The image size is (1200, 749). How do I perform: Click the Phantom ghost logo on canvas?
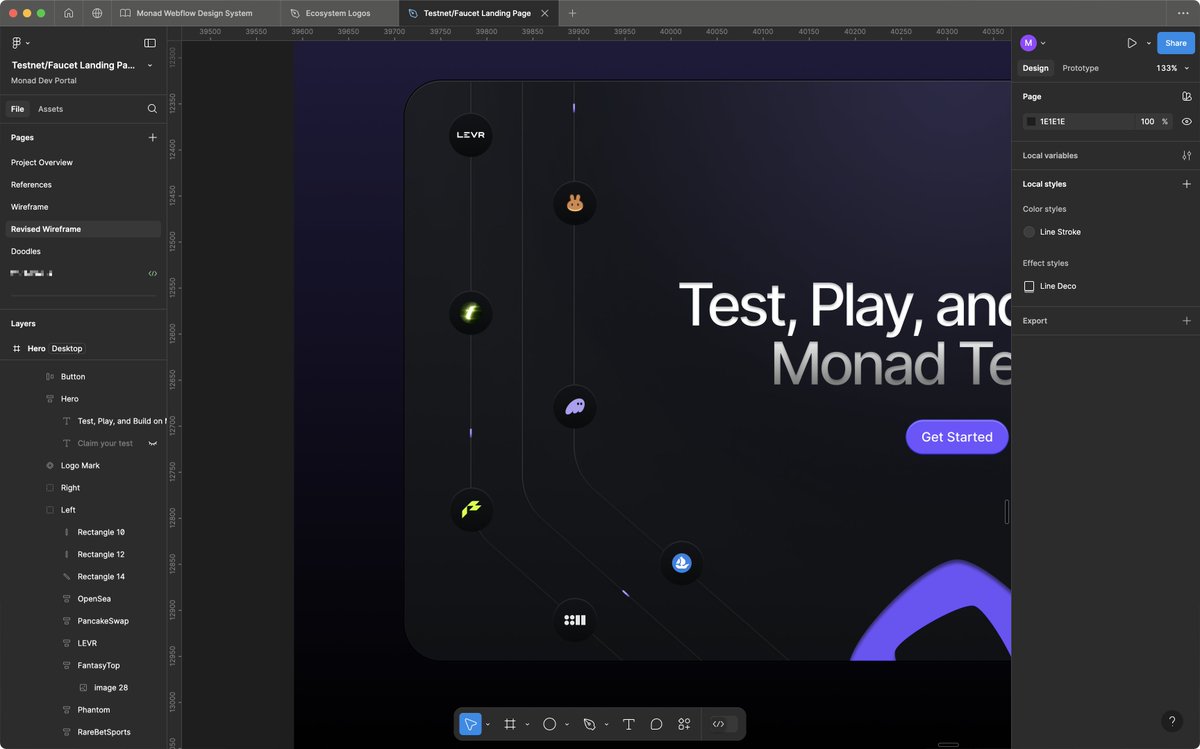point(575,407)
